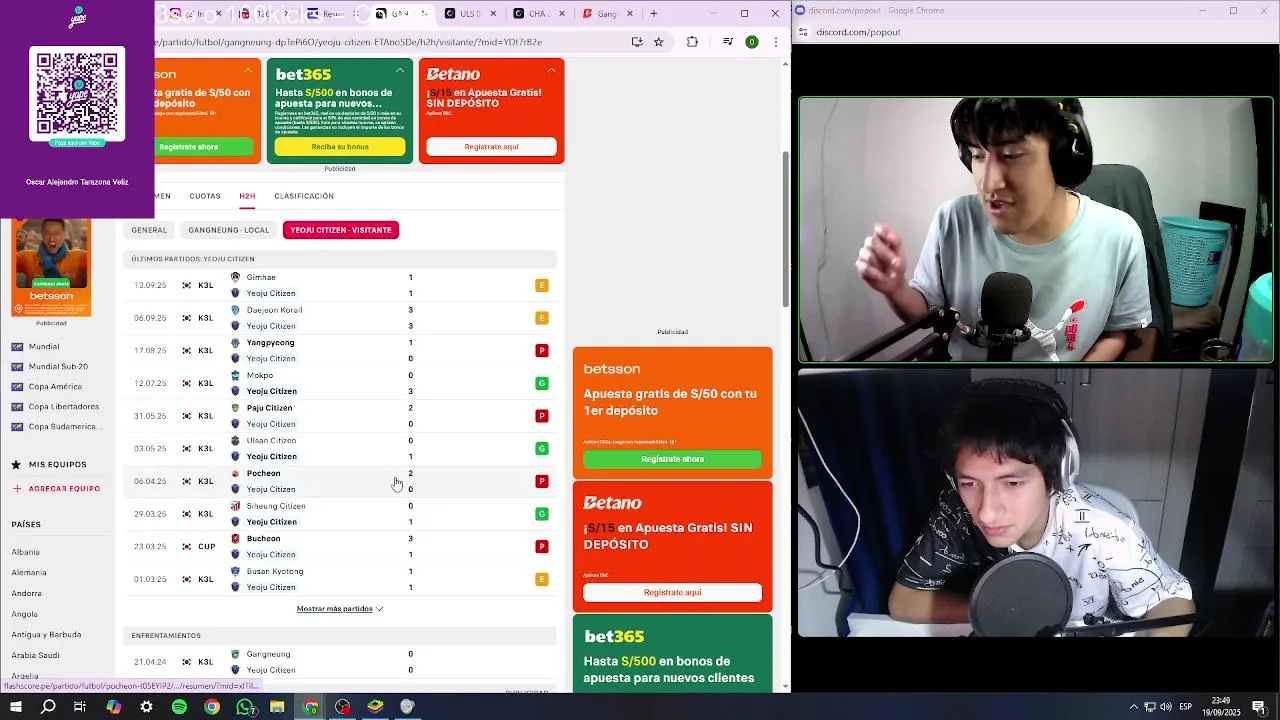The image size is (1280, 720).
Task: Click the E badge for Busan Kyotong match
Action: (x=542, y=579)
